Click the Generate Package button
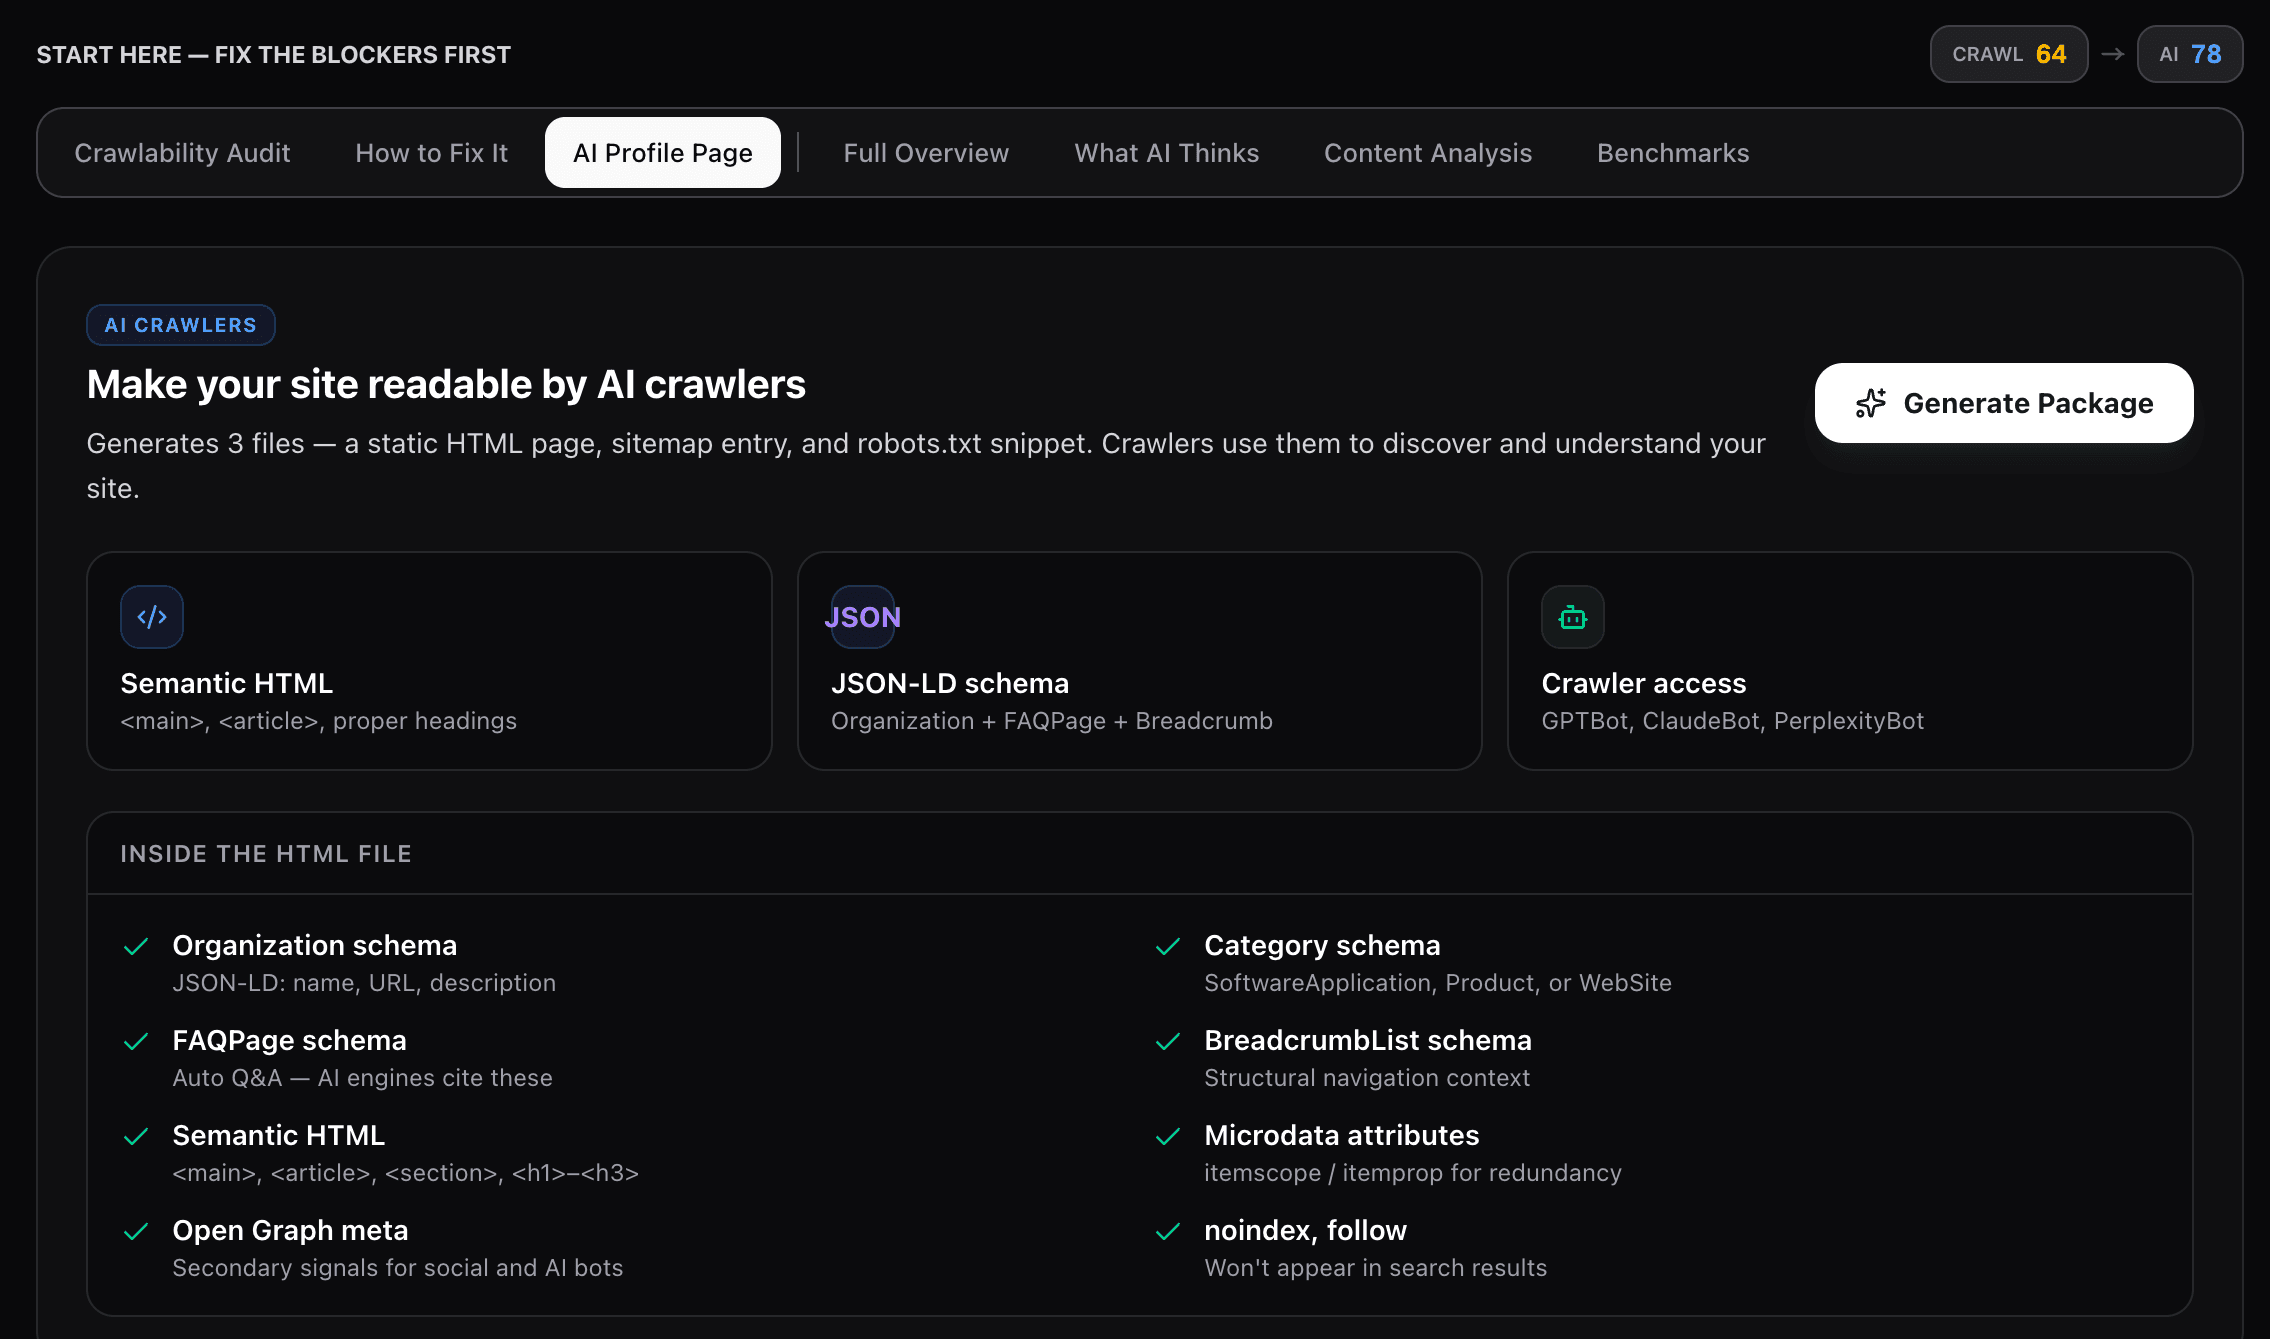This screenshot has width=2270, height=1339. tap(2002, 403)
